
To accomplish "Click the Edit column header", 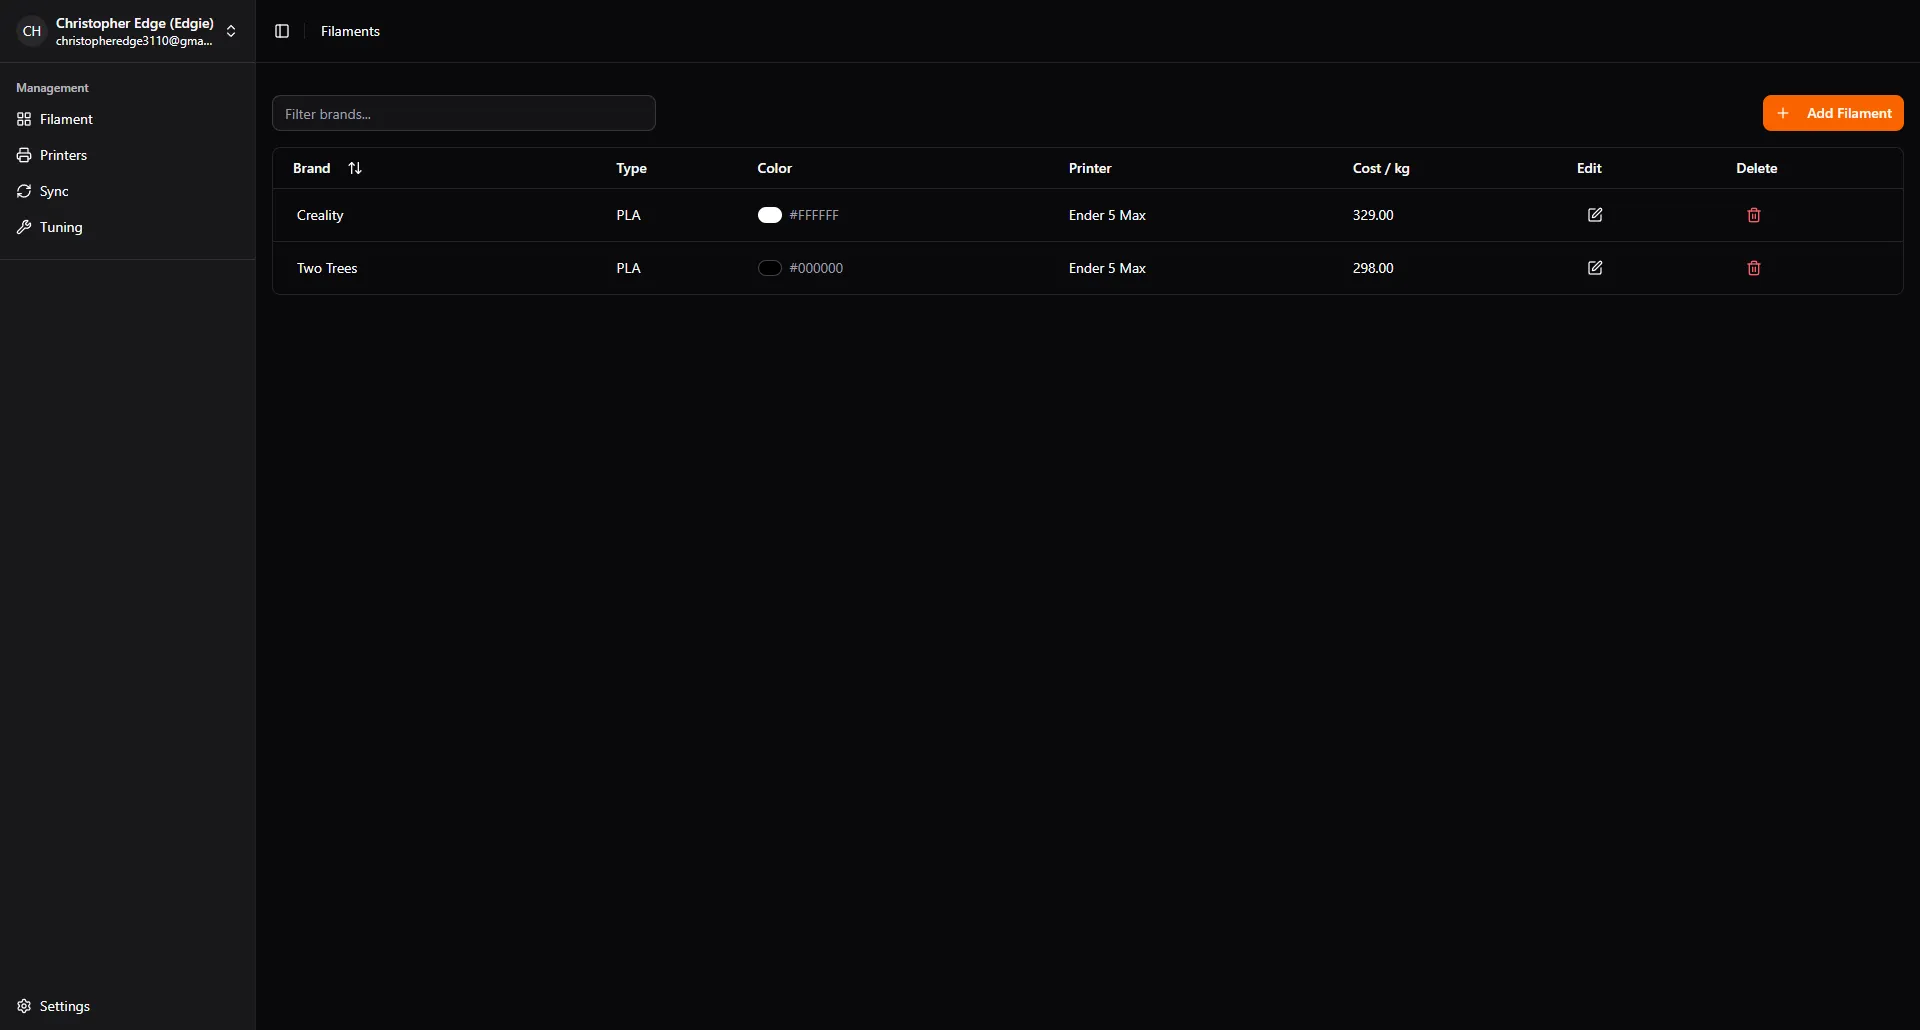I will tap(1589, 168).
